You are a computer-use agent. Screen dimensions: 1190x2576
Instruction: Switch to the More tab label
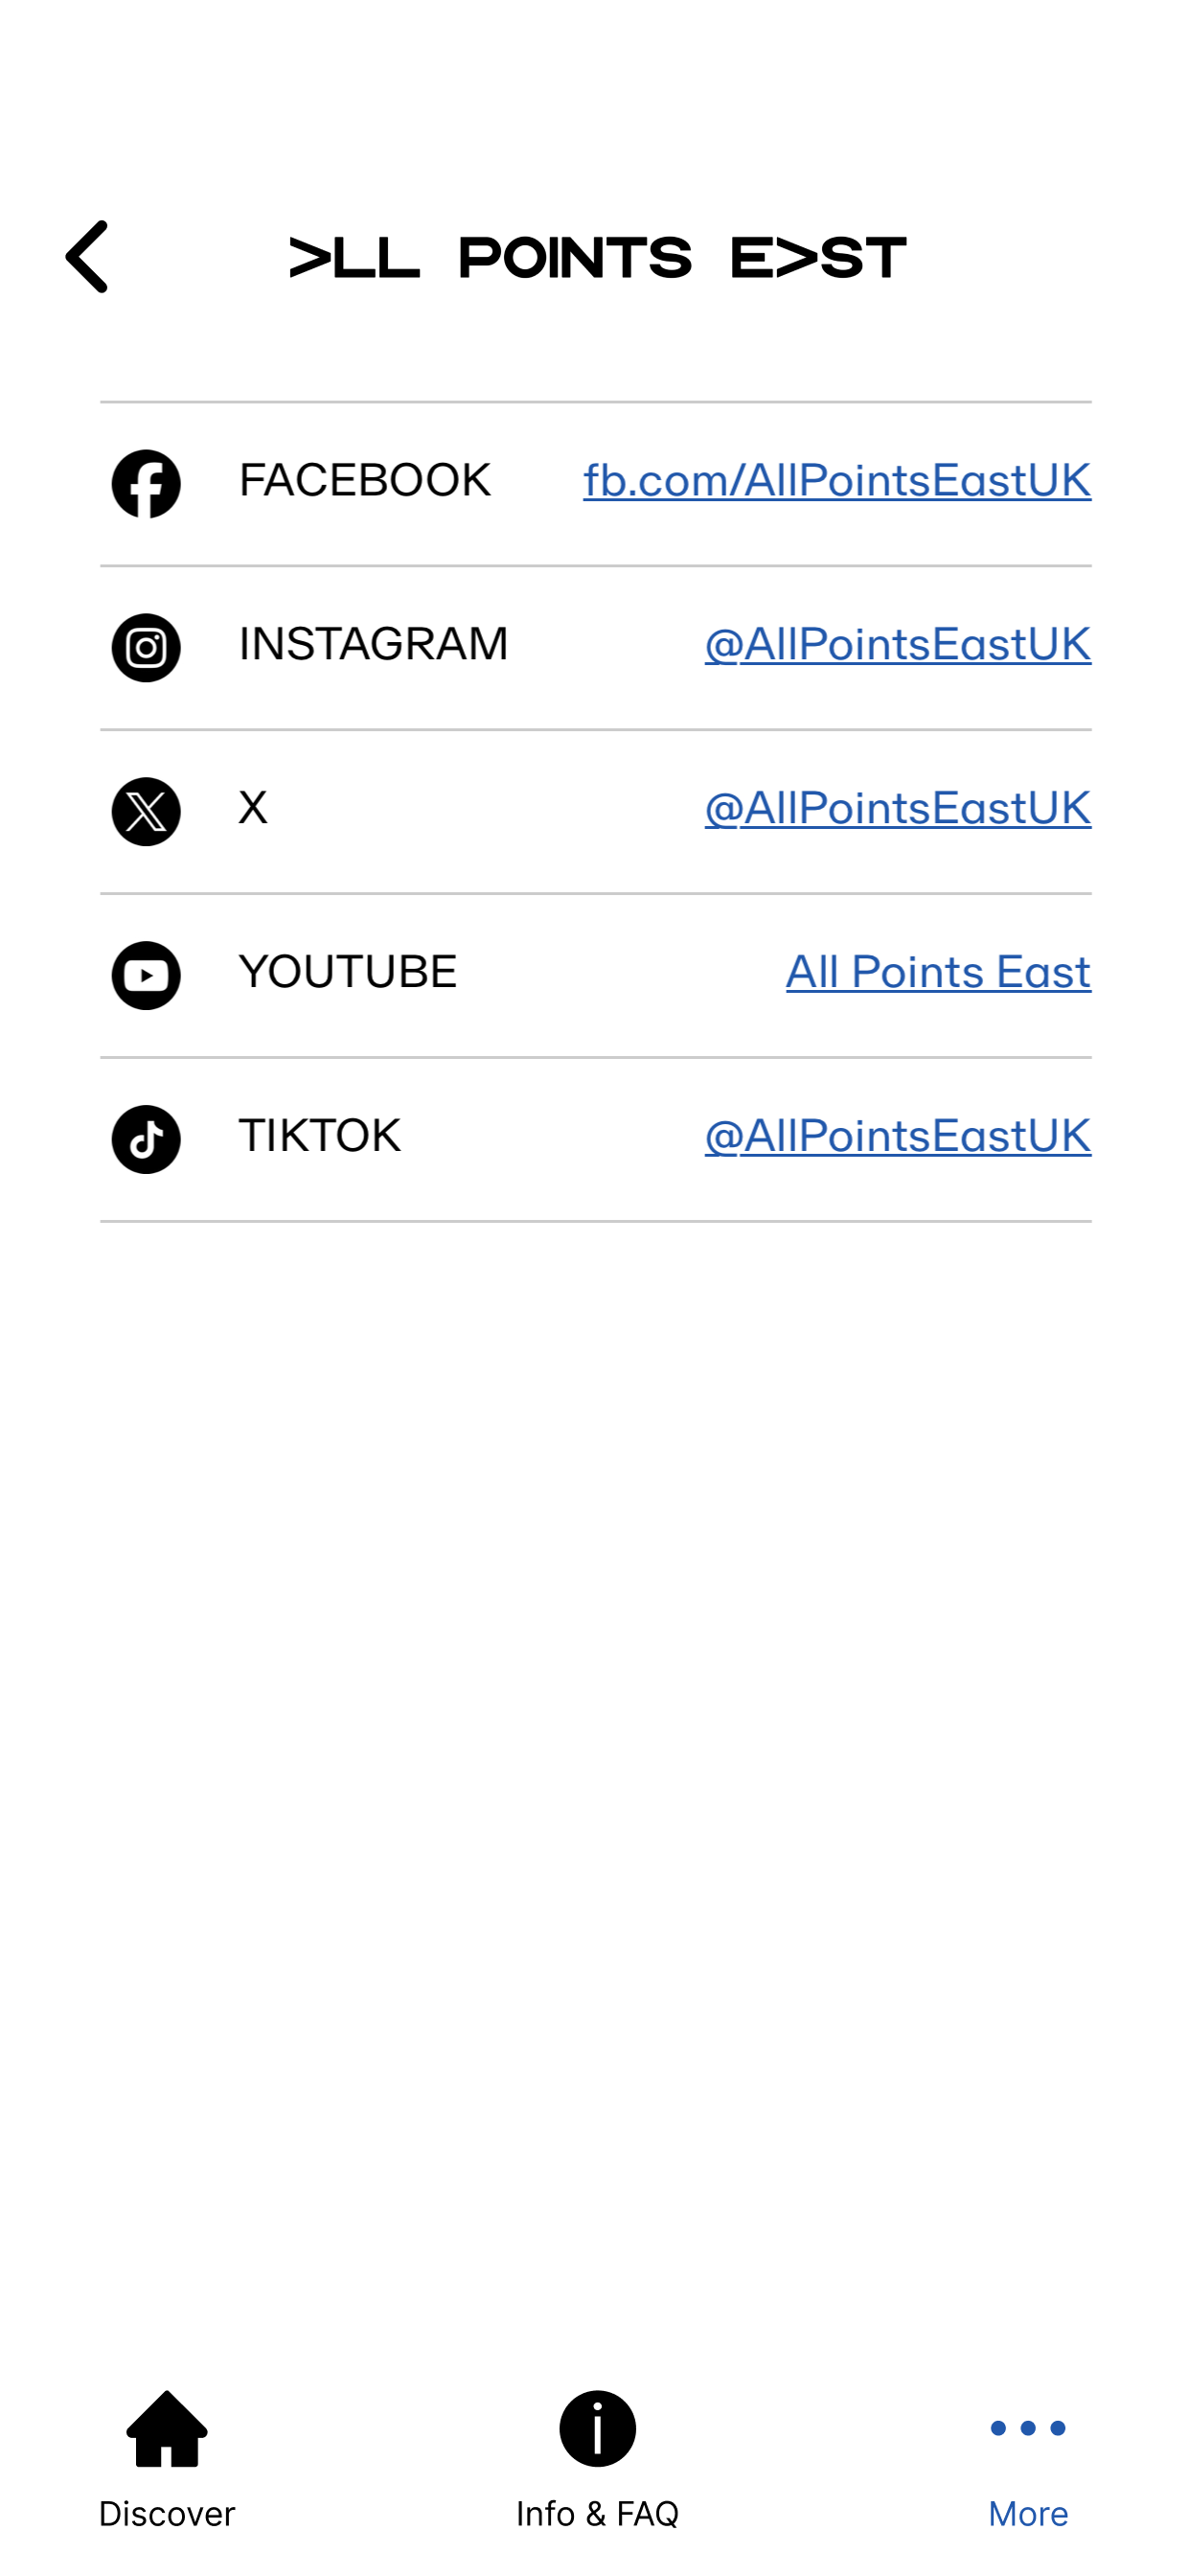coord(1028,2514)
